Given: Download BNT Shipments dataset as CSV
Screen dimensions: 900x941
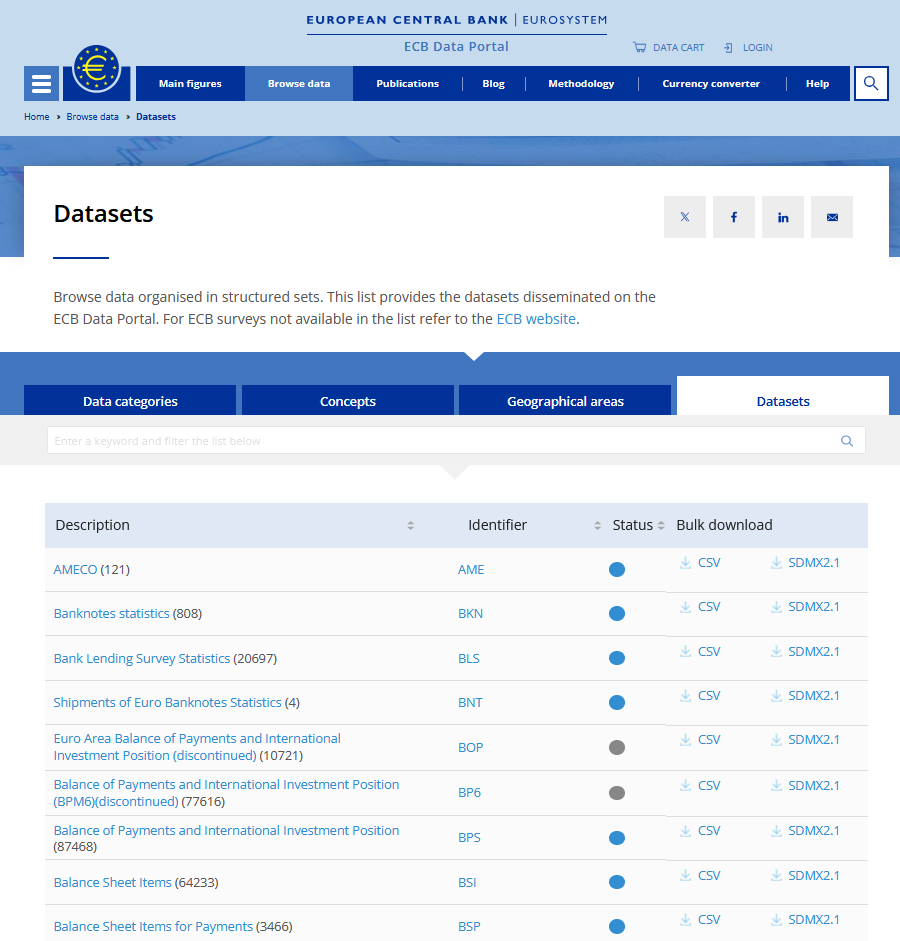Looking at the screenshot, I should pyautogui.click(x=700, y=696).
